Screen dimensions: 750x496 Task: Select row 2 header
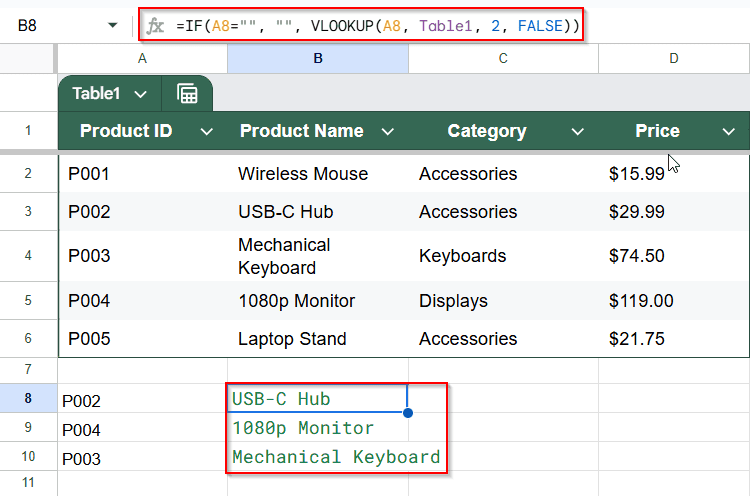click(28, 173)
